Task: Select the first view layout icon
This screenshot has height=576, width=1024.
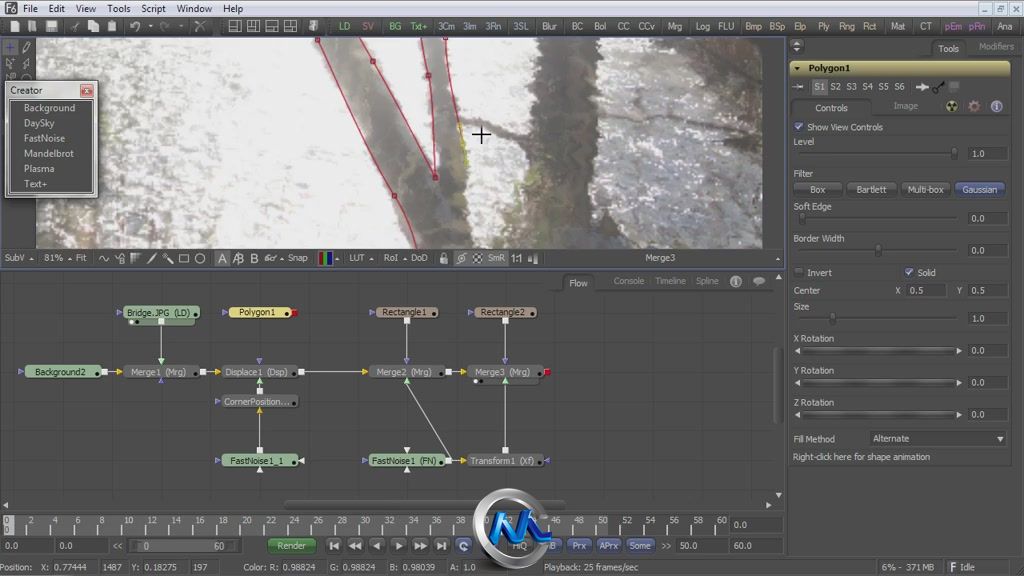Action: pos(235,26)
